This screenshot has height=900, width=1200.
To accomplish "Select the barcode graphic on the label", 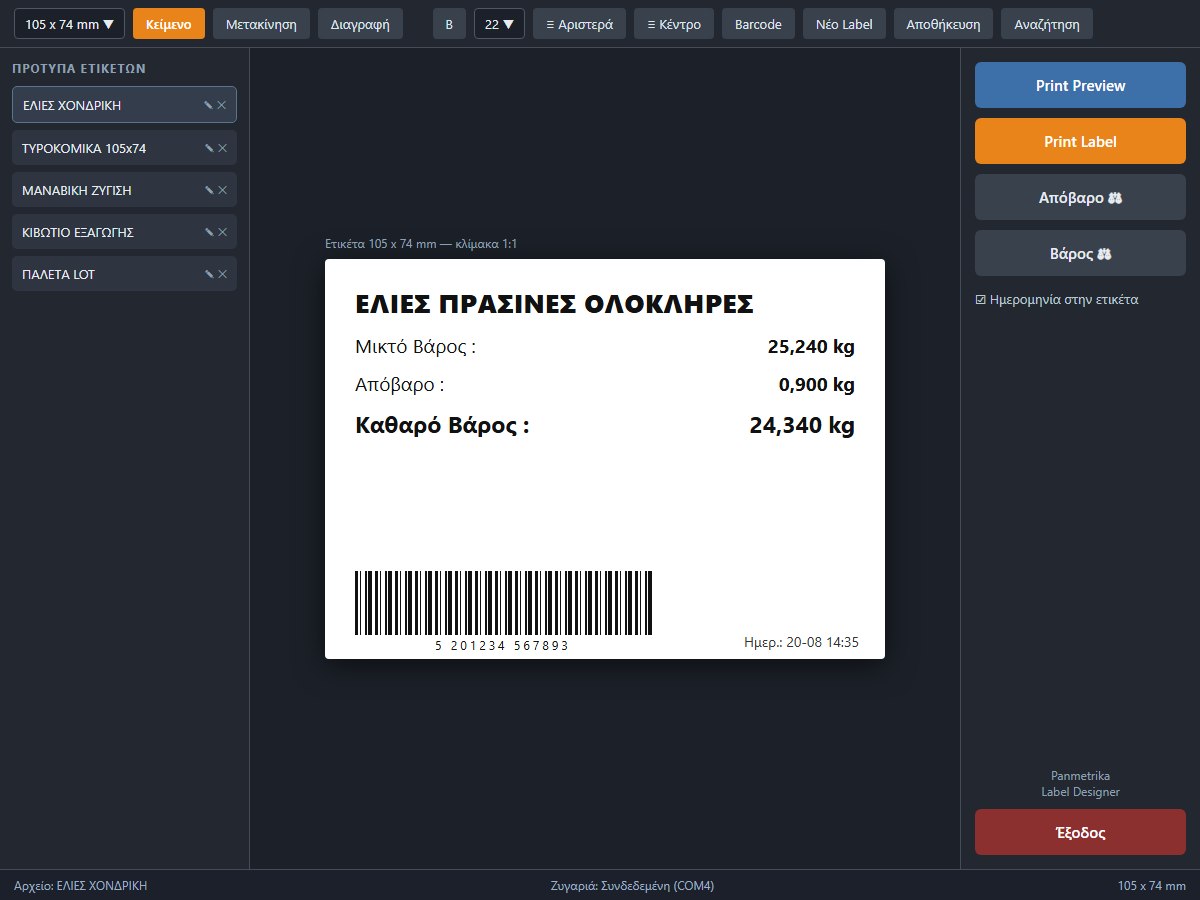I will [503, 603].
